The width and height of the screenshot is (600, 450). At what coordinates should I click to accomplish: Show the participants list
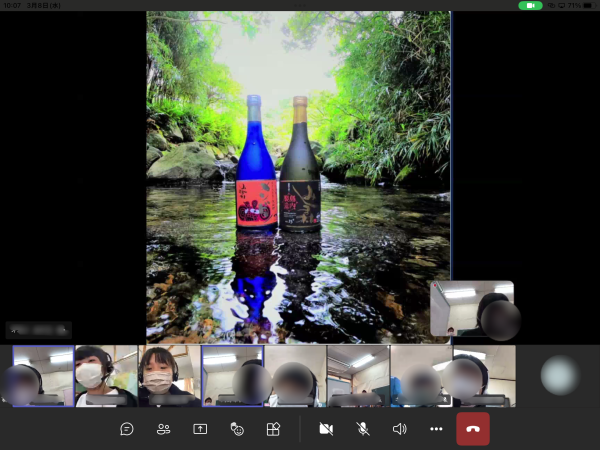click(x=163, y=429)
